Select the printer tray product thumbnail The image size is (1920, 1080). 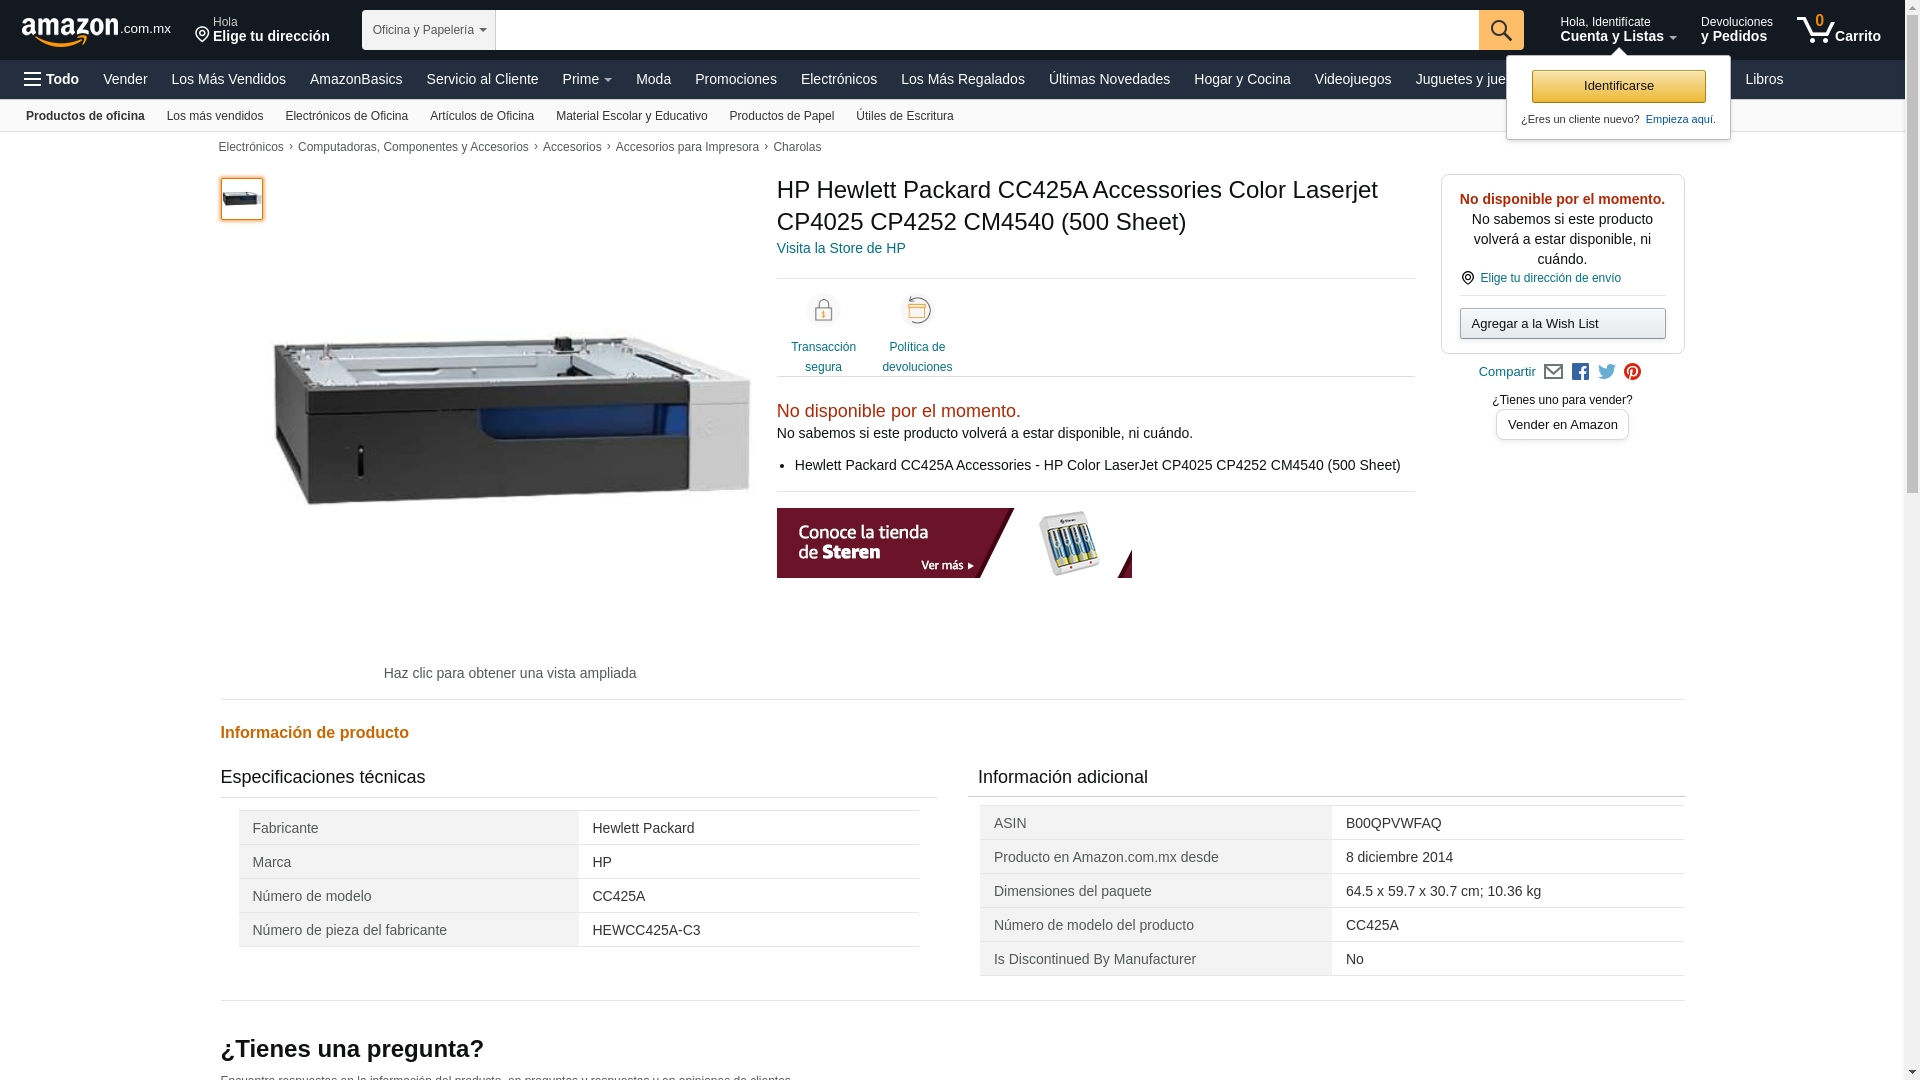pyautogui.click(x=242, y=199)
